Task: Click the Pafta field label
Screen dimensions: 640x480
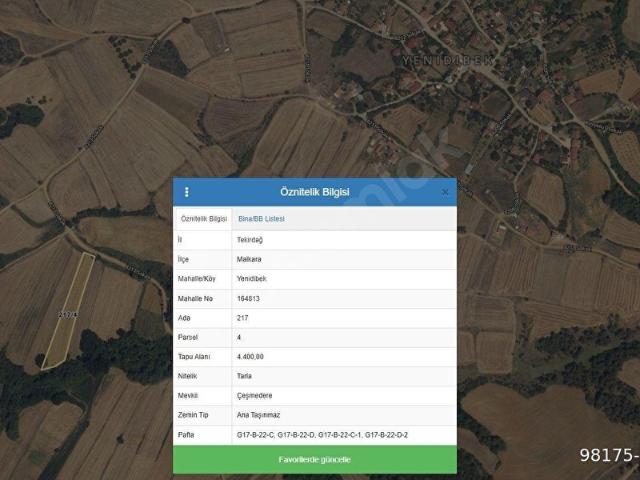Action: 186,435
